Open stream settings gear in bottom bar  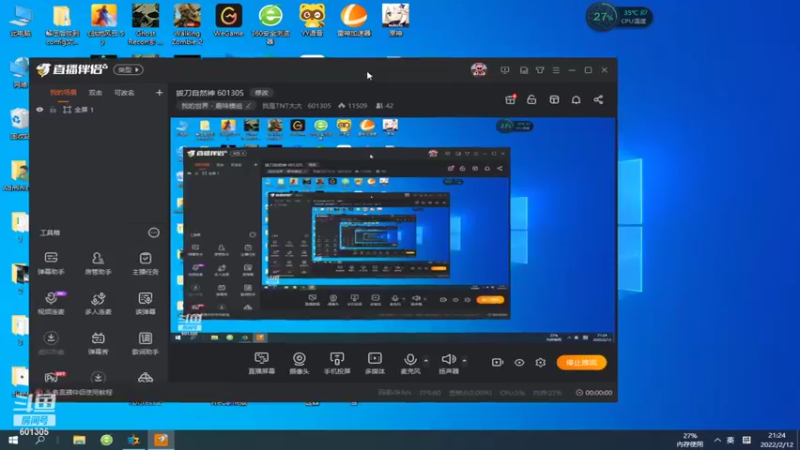click(x=541, y=362)
